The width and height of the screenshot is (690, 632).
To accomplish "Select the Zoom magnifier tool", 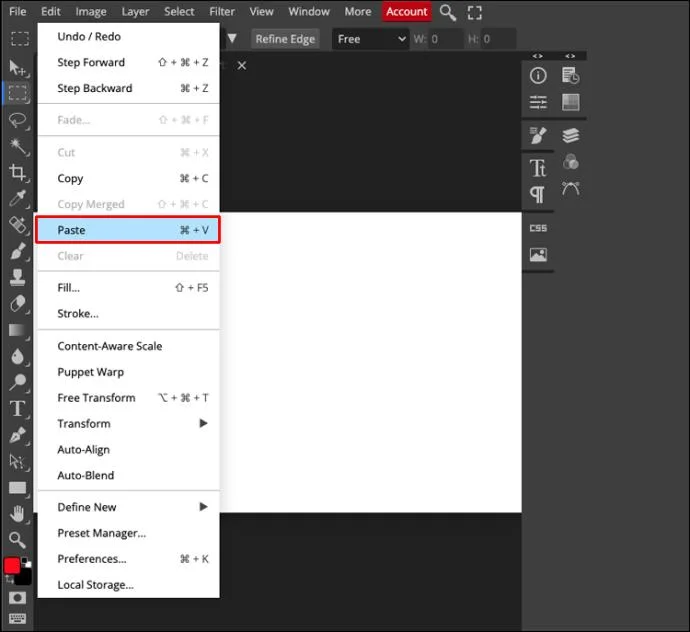I will tap(18, 540).
